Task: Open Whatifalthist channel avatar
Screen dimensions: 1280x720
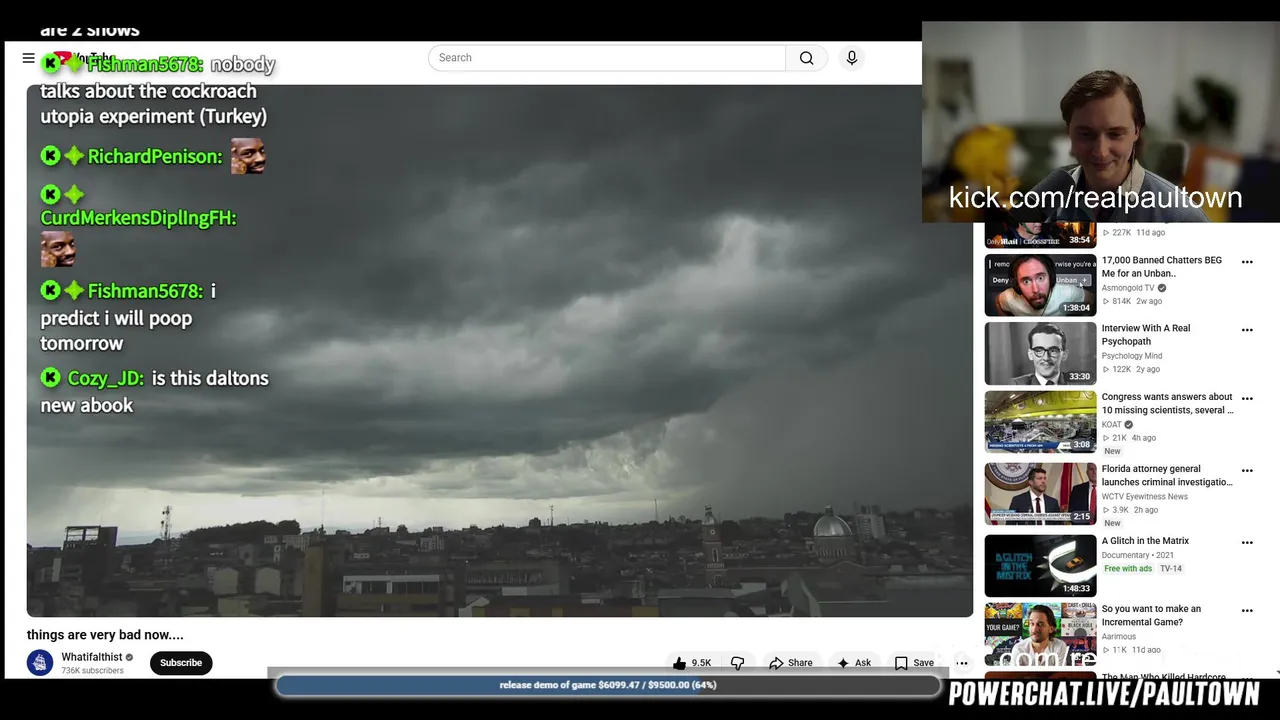Action: 40,663
